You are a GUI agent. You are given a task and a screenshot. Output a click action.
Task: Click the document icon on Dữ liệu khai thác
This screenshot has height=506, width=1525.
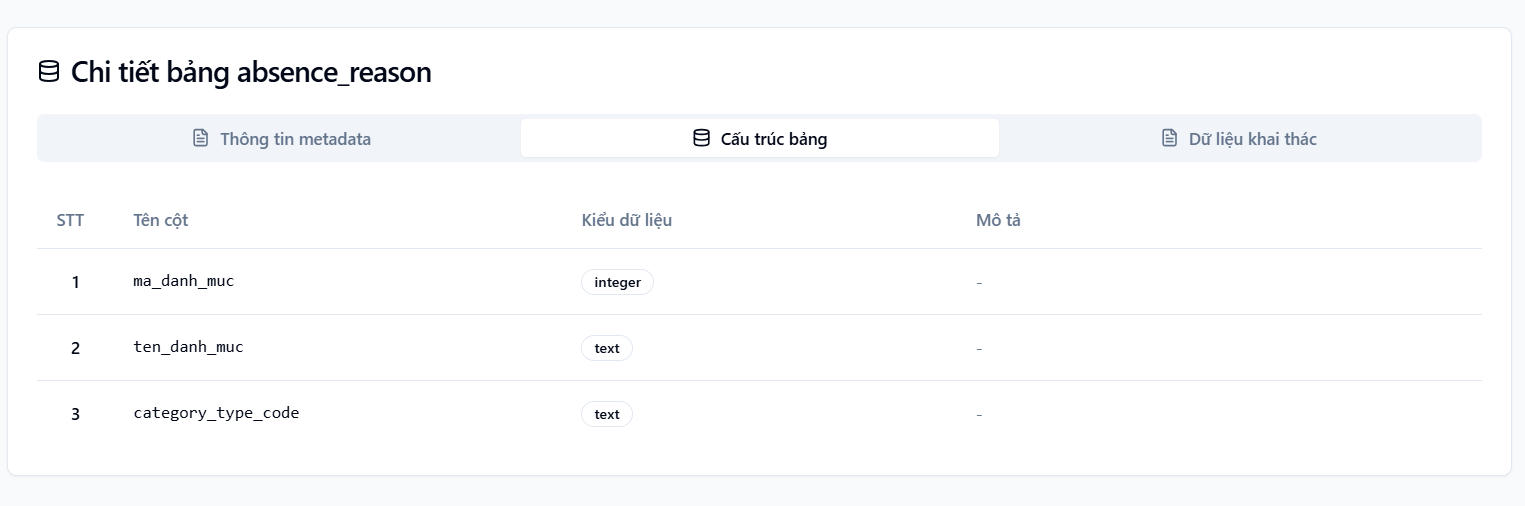[x=1169, y=138]
